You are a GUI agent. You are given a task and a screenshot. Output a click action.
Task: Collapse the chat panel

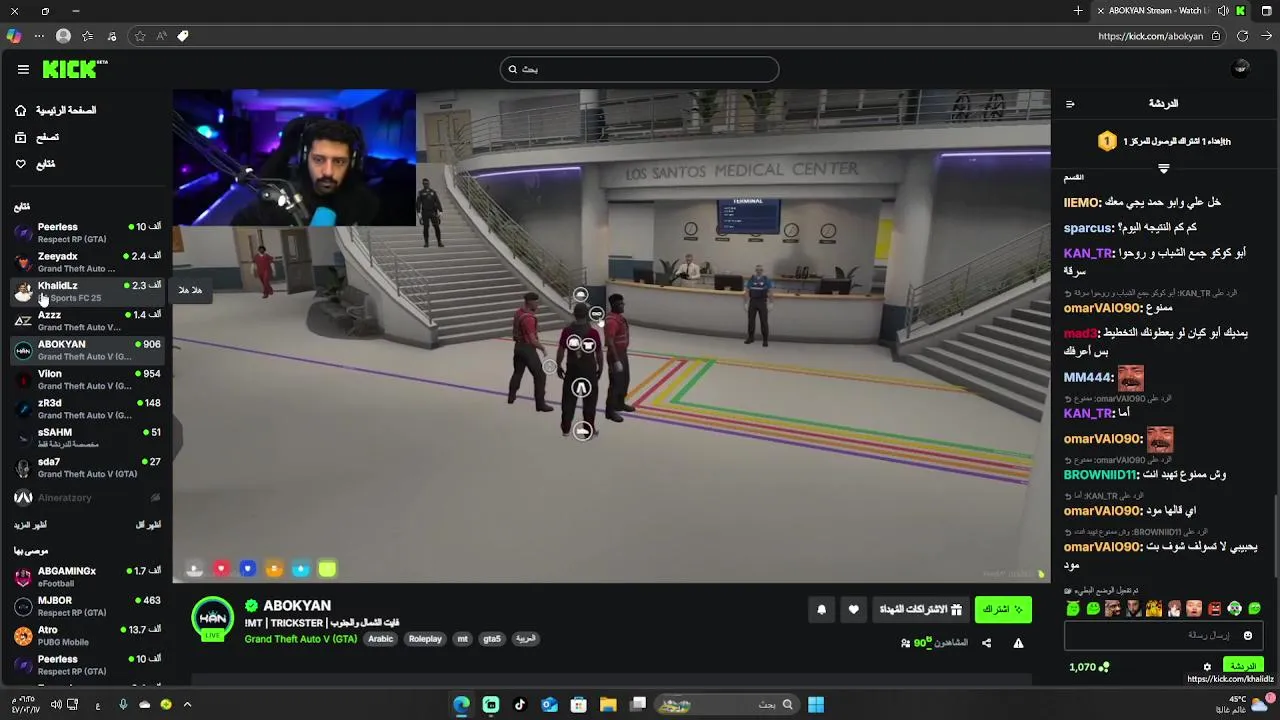1070,104
